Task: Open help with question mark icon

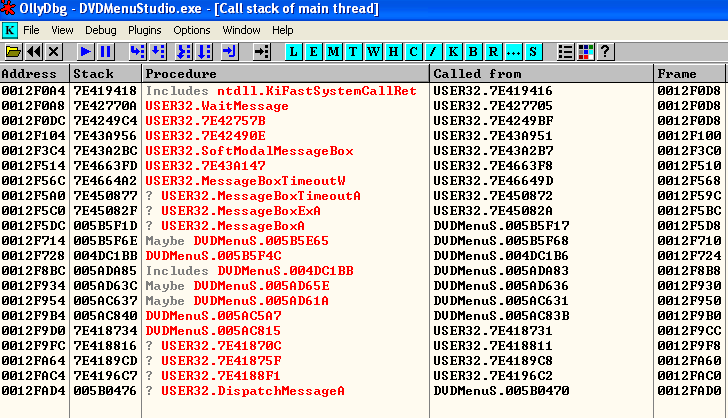Action: coord(605,52)
